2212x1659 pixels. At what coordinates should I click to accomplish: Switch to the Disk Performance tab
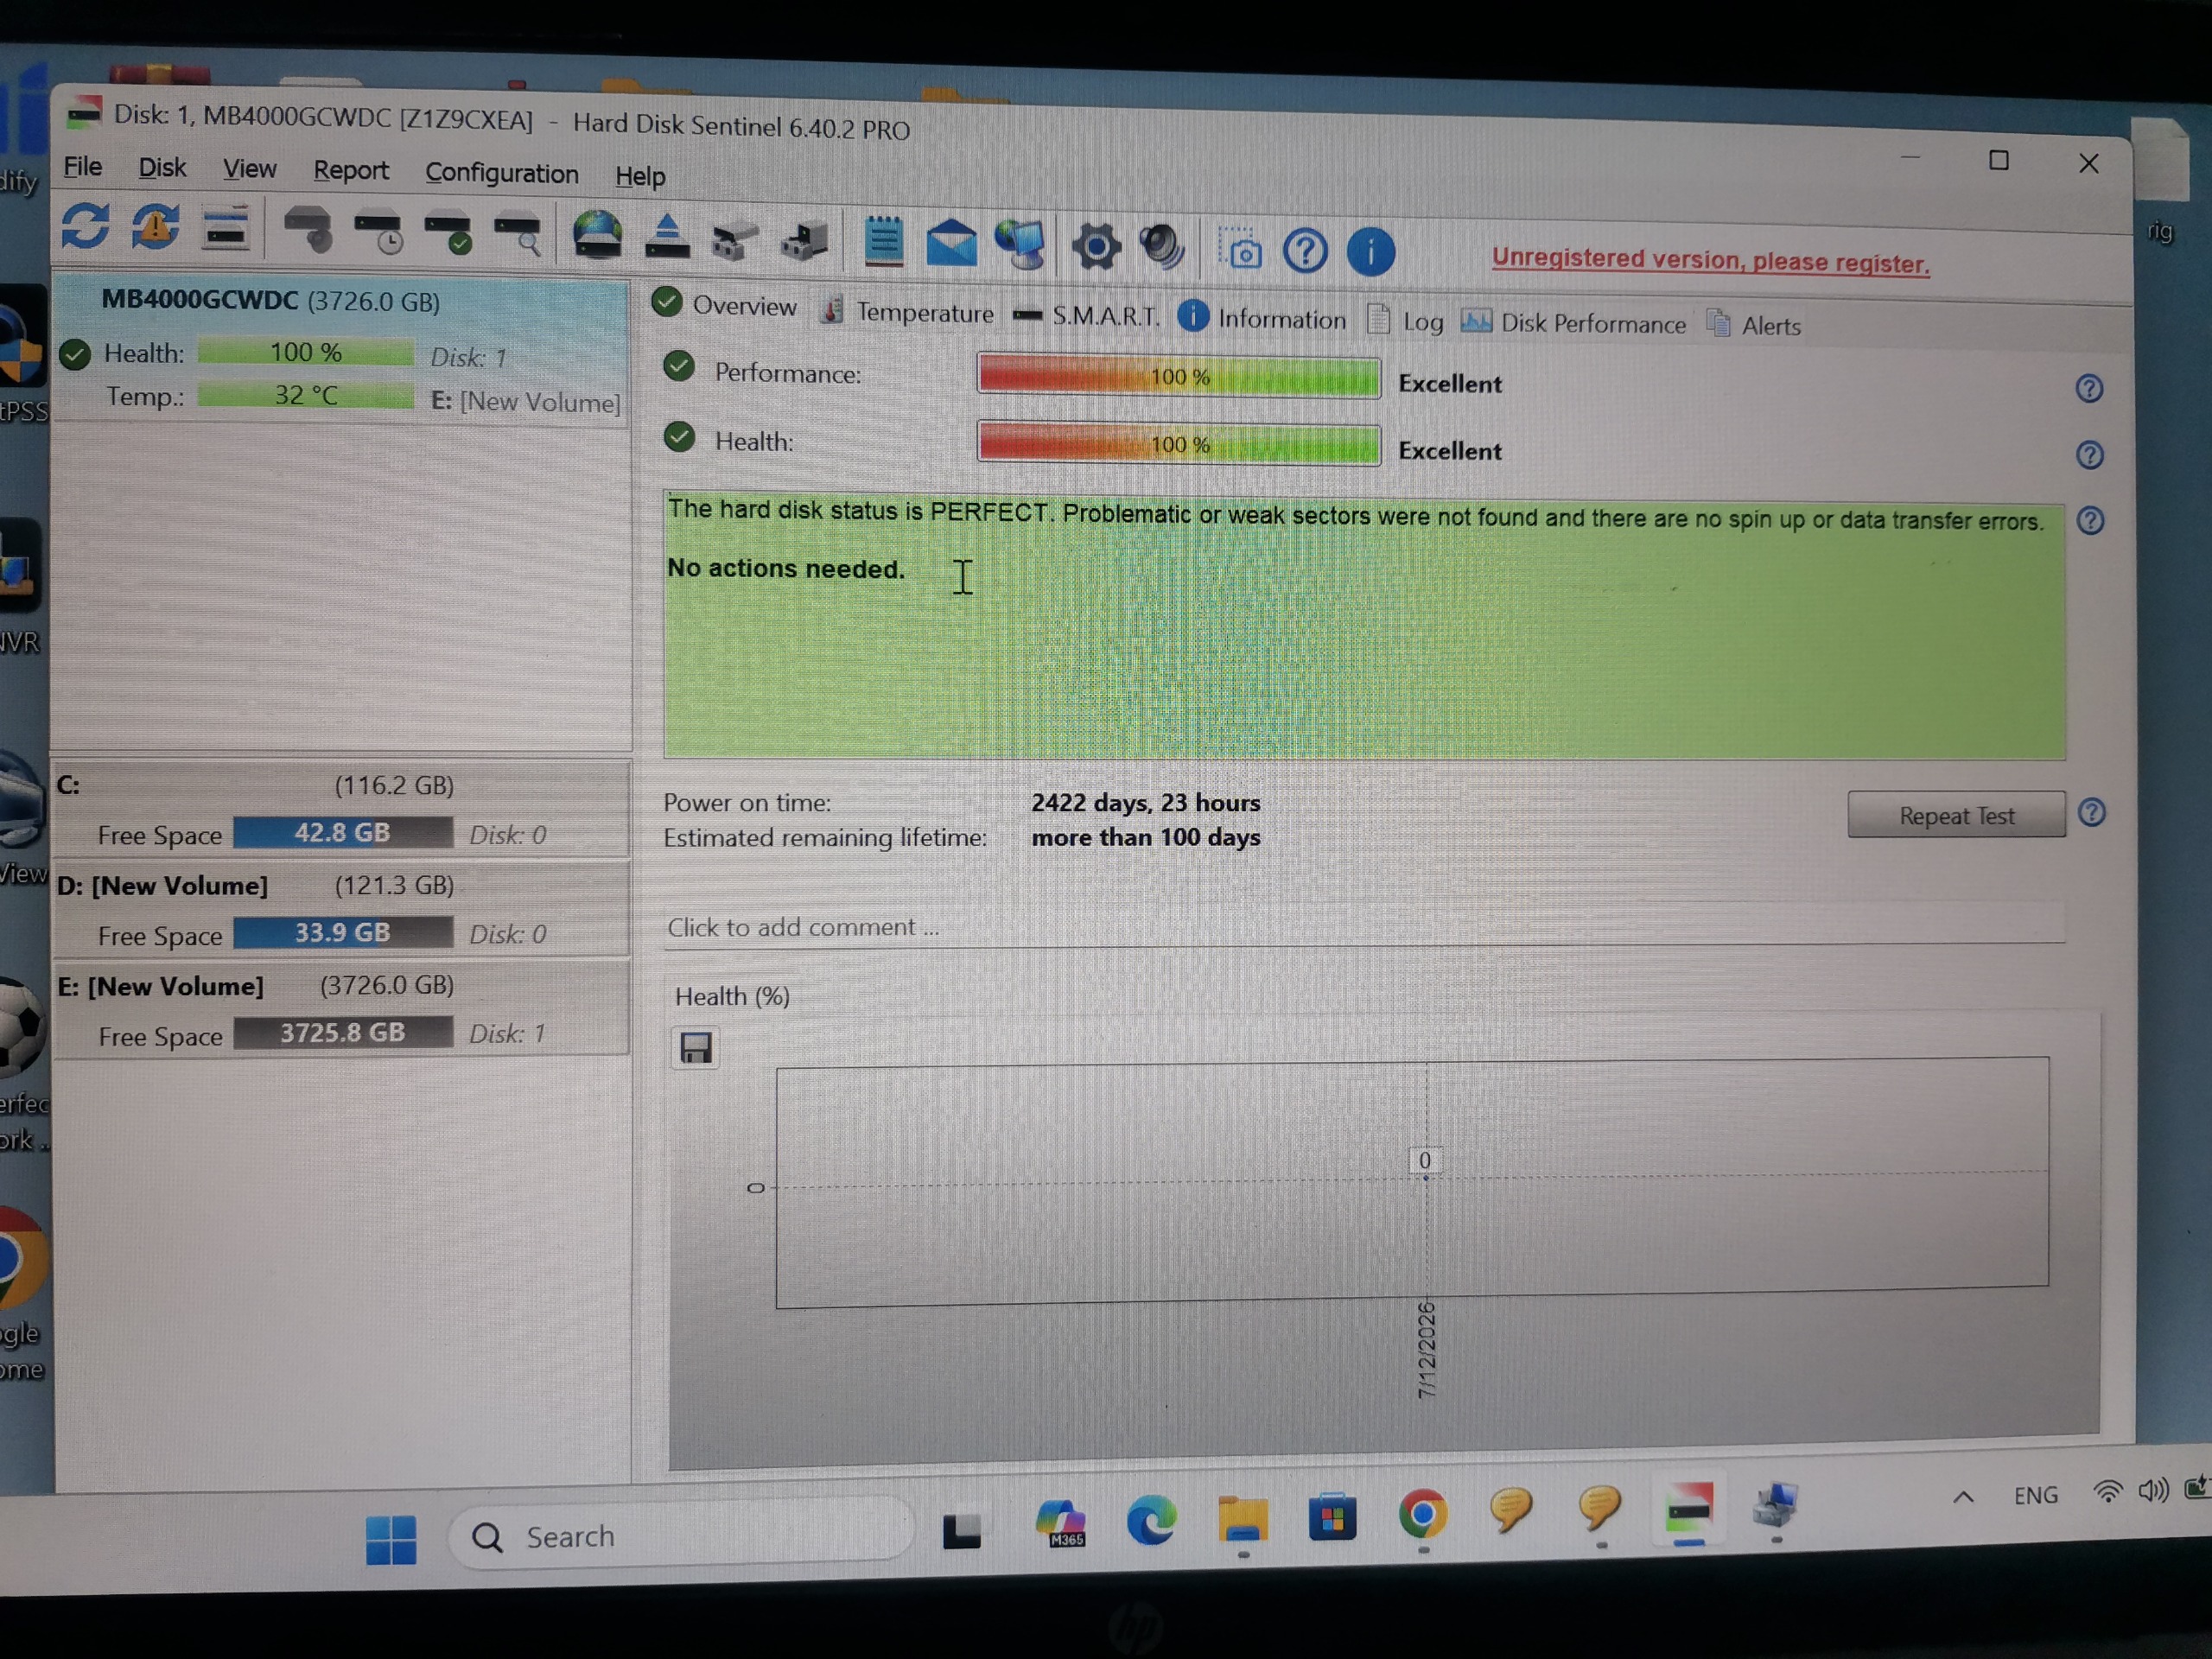1573,323
